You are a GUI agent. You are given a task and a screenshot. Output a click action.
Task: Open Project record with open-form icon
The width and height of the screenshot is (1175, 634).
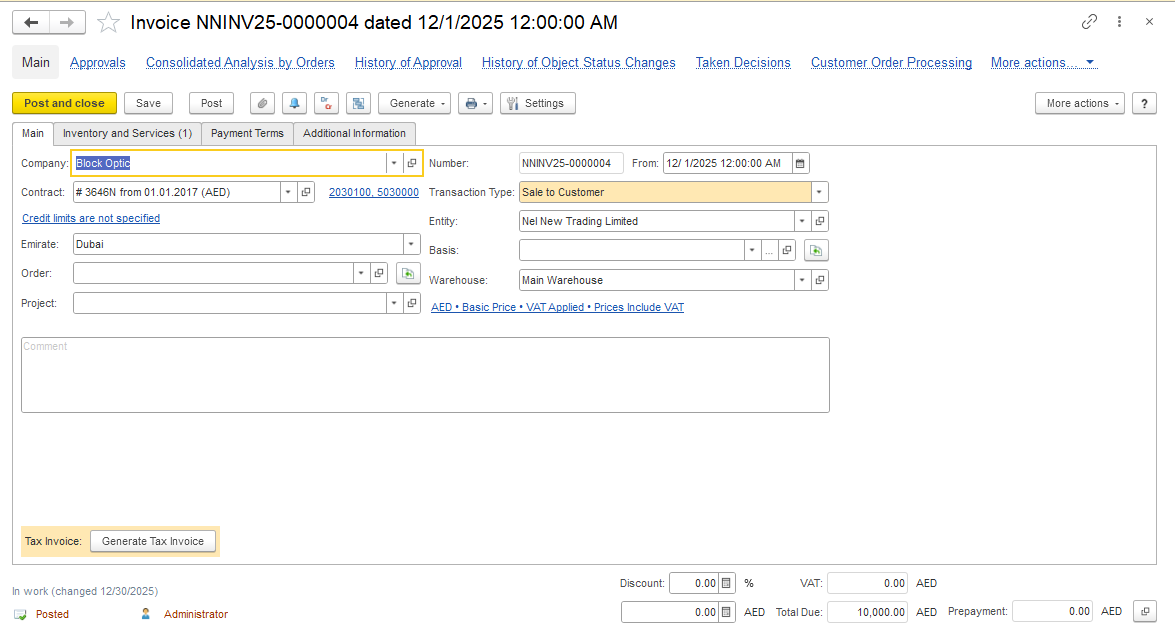click(x=411, y=304)
